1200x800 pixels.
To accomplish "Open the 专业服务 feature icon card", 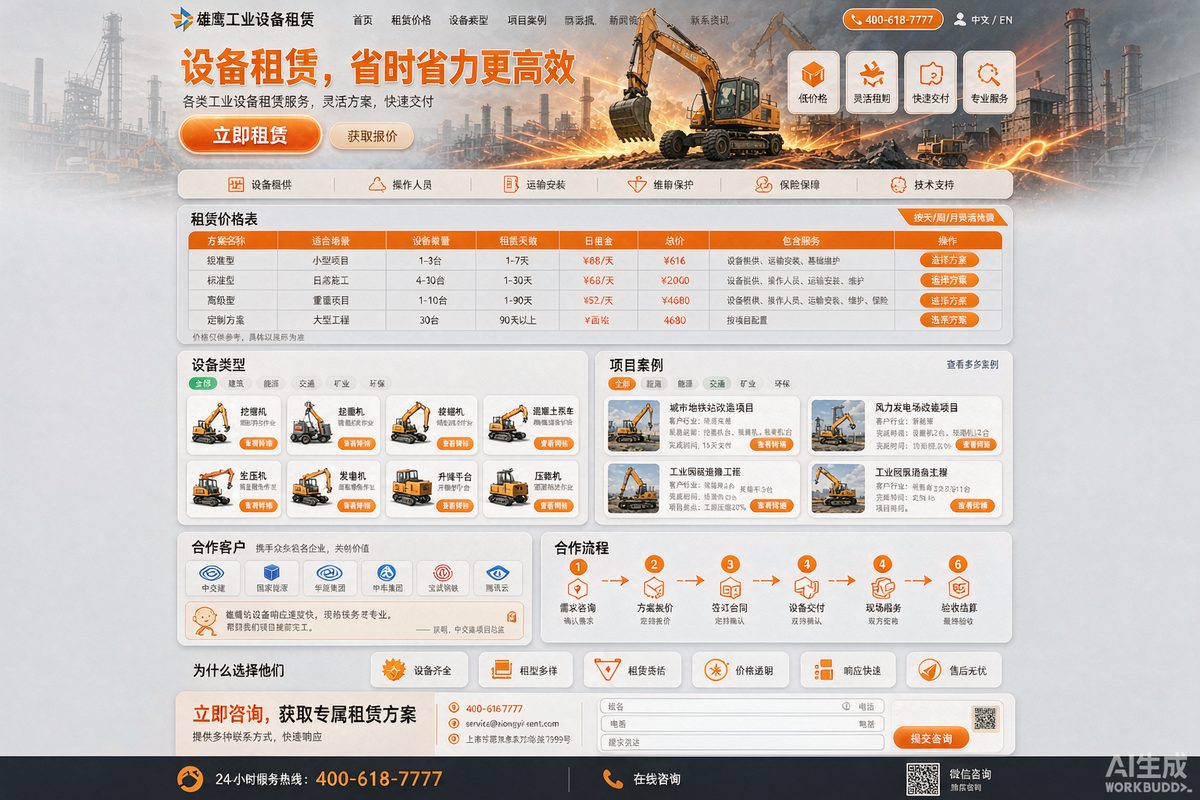I will [989, 80].
